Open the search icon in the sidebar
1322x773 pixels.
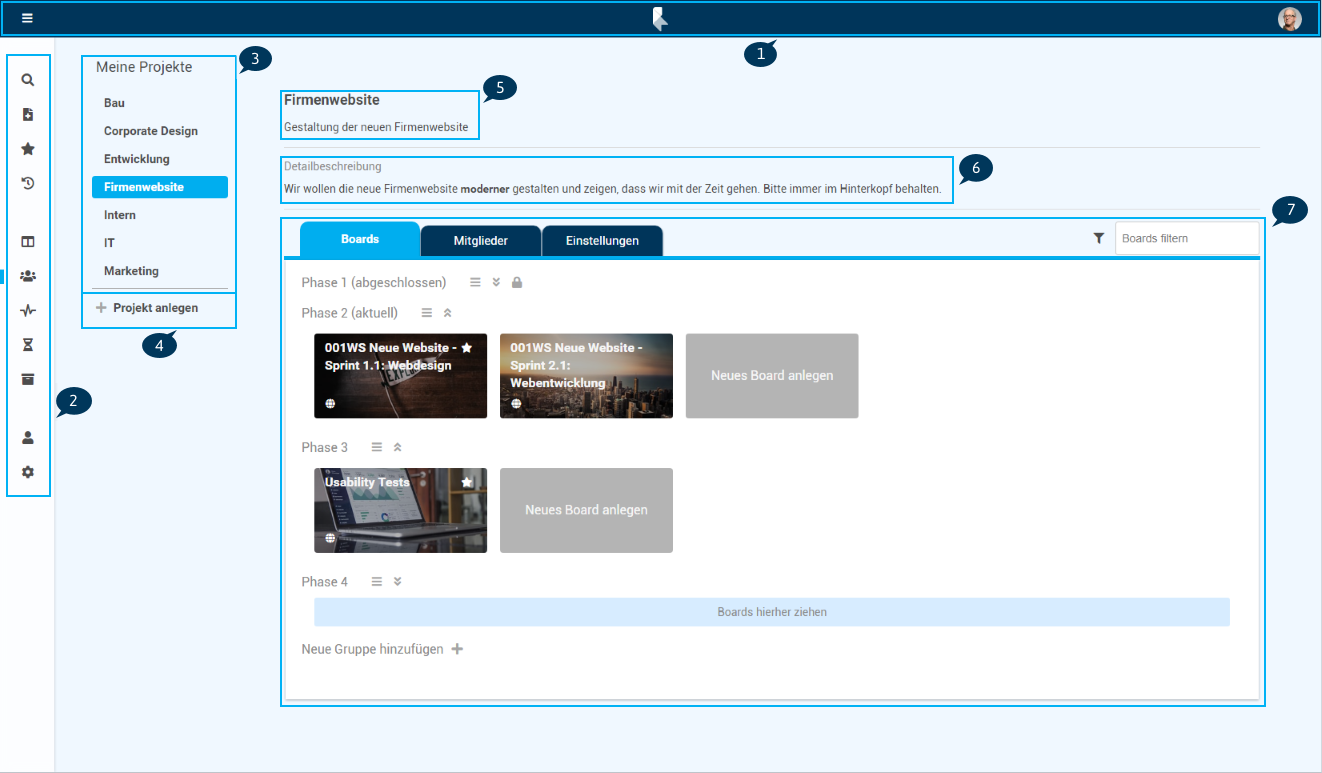(28, 80)
